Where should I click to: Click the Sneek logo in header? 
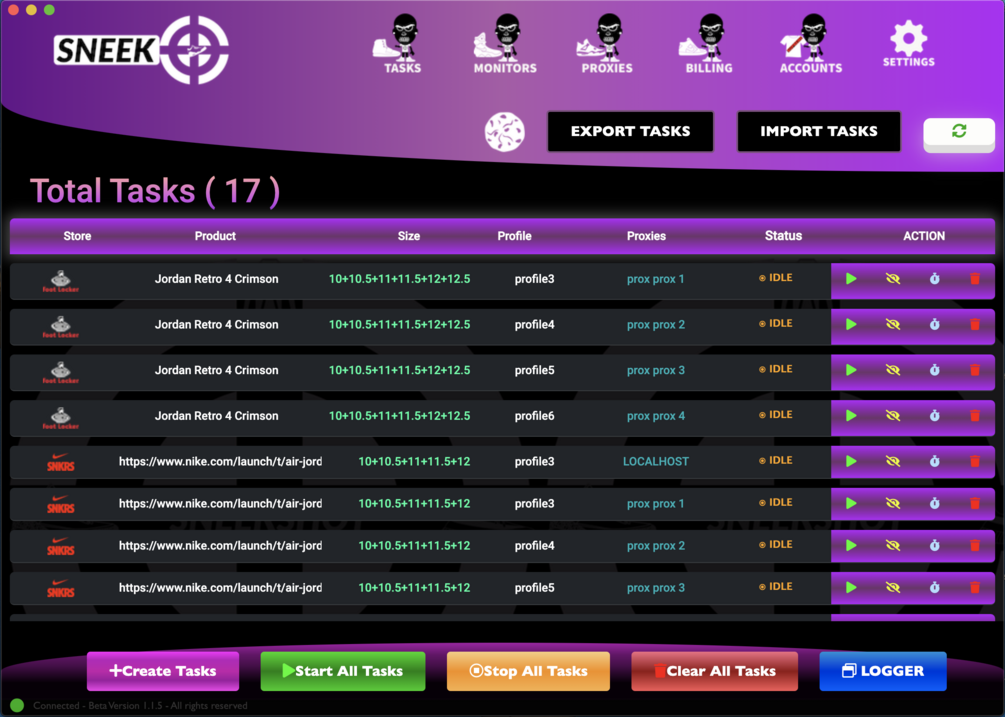(141, 50)
